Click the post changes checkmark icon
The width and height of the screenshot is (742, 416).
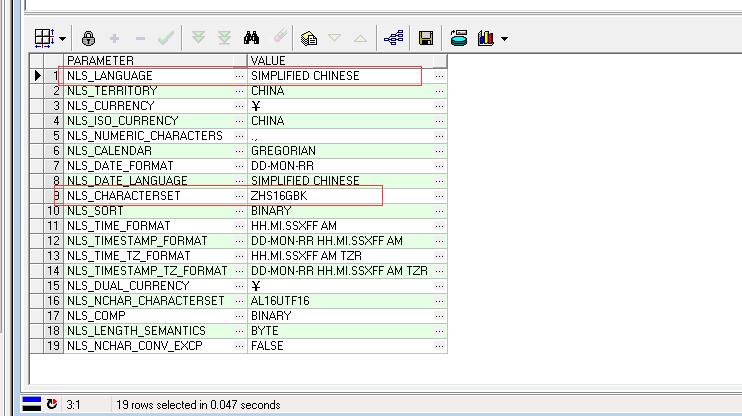(166, 38)
